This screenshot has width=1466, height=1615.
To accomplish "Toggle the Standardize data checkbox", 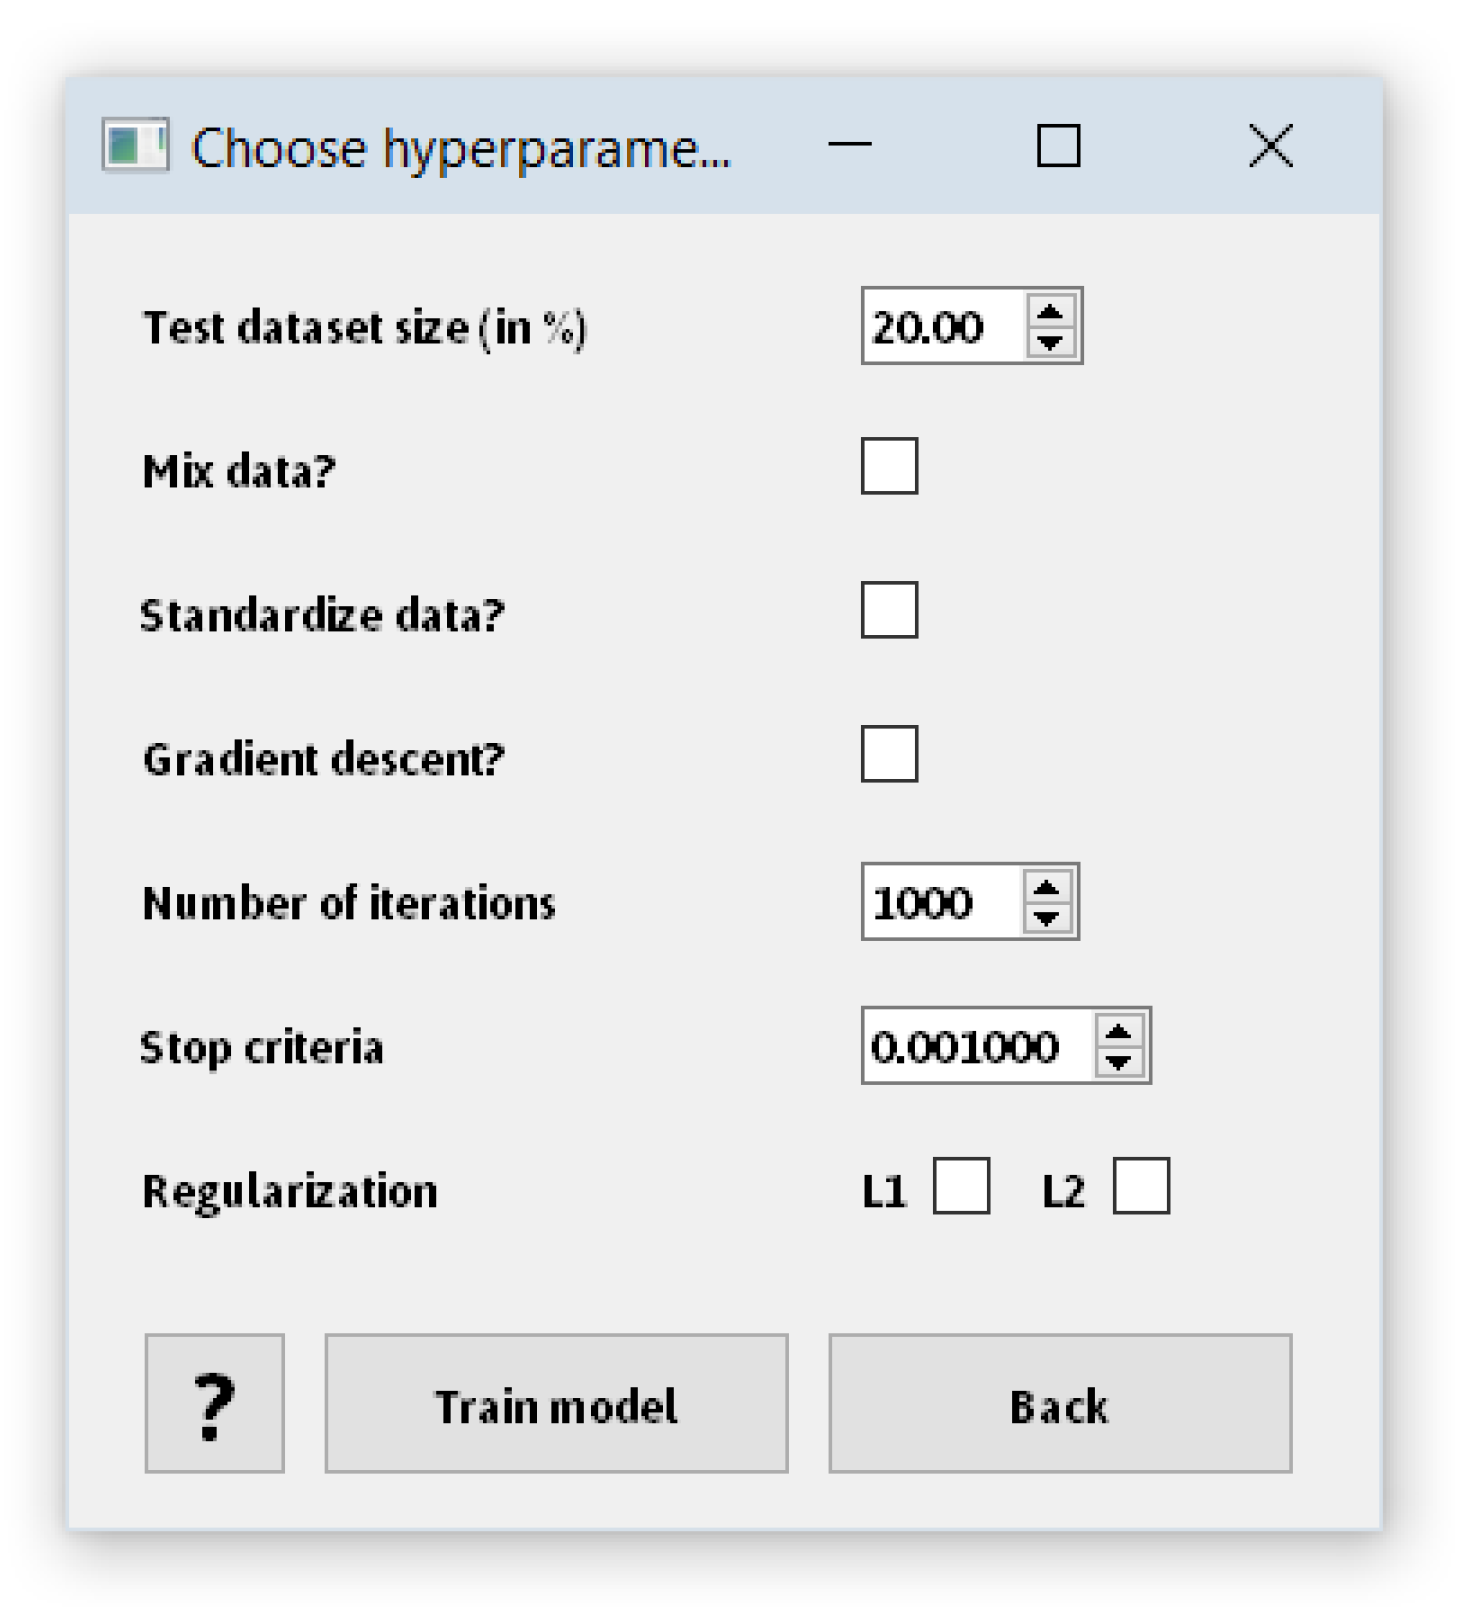I will (x=889, y=610).
